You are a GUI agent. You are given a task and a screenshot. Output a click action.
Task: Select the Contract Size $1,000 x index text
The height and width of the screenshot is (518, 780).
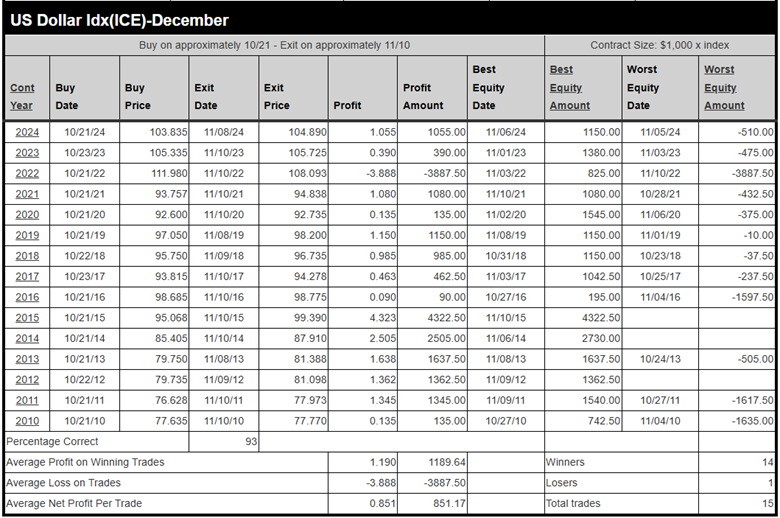click(x=660, y=45)
